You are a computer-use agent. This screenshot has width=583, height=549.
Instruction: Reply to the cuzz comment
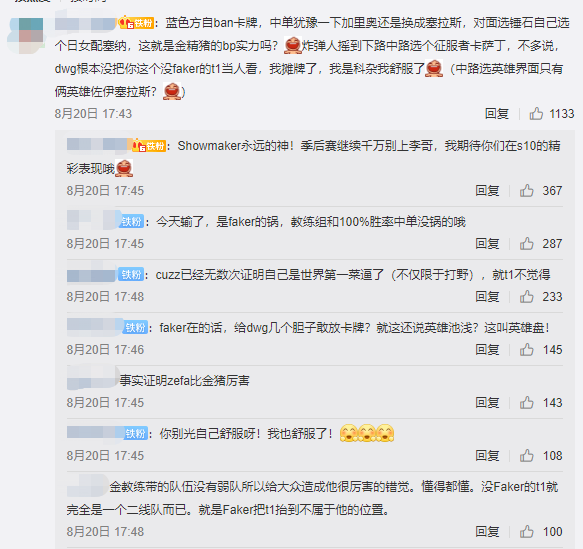point(487,297)
